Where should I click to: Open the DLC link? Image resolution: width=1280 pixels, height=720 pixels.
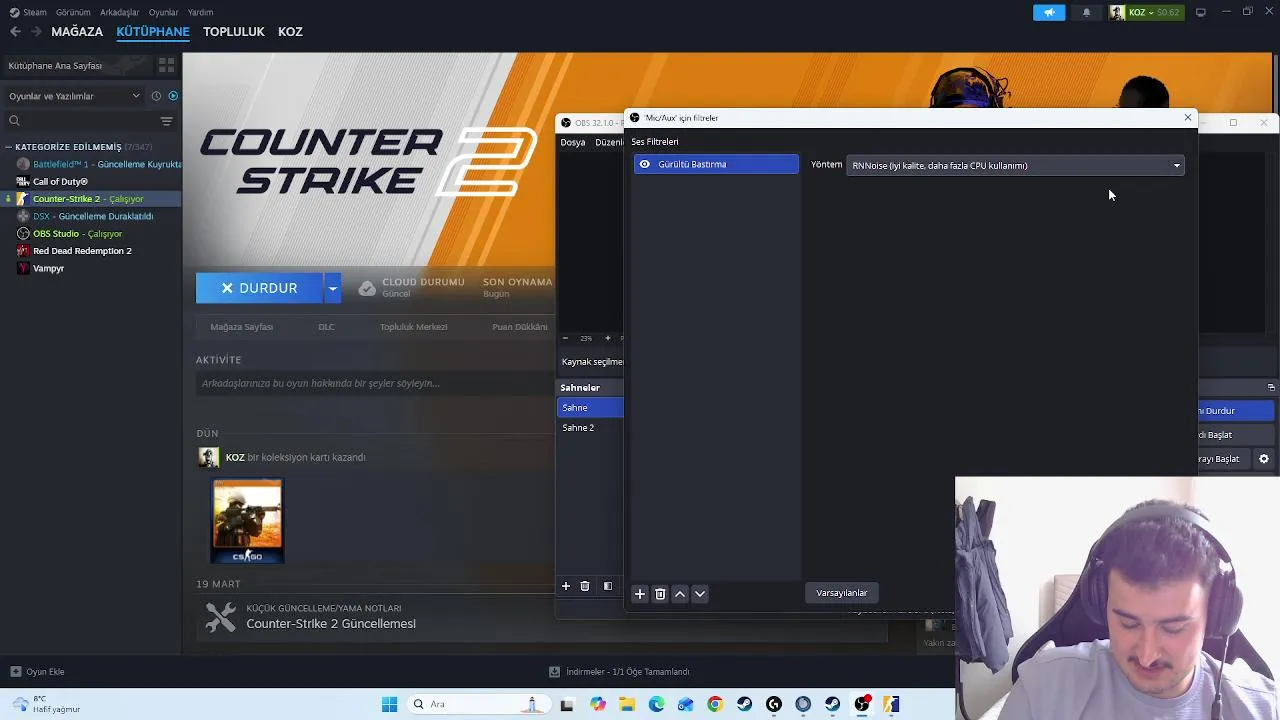click(326, 327)
